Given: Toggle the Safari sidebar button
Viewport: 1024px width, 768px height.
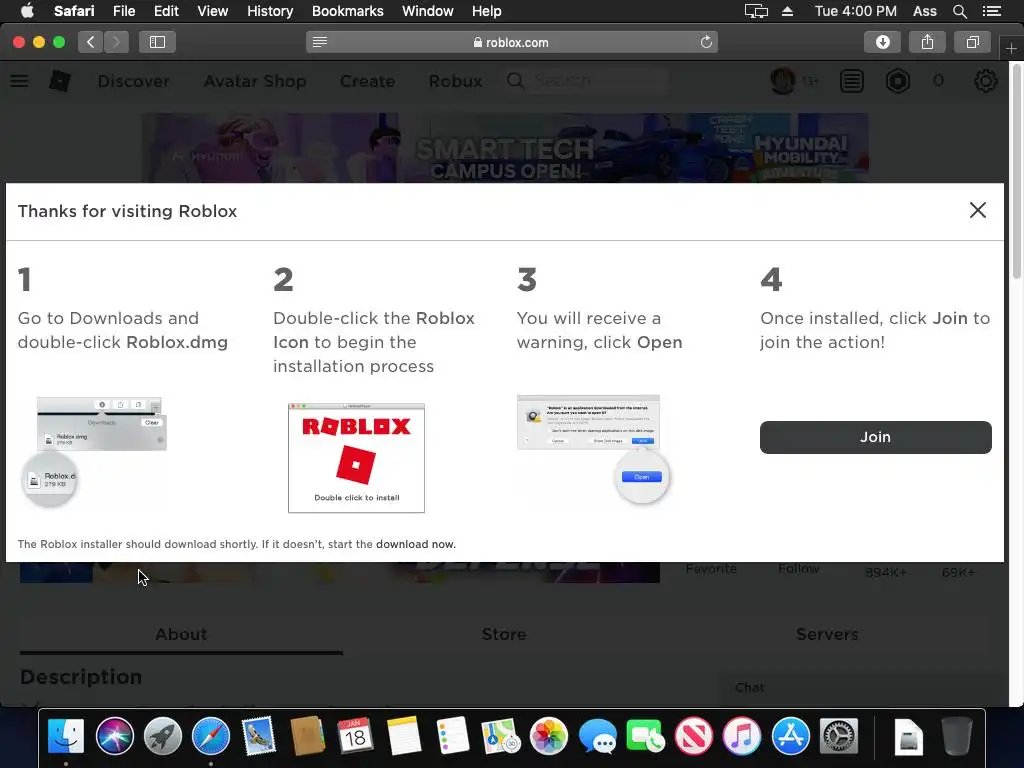Looking at the screenshot, I should pos(157,42).
